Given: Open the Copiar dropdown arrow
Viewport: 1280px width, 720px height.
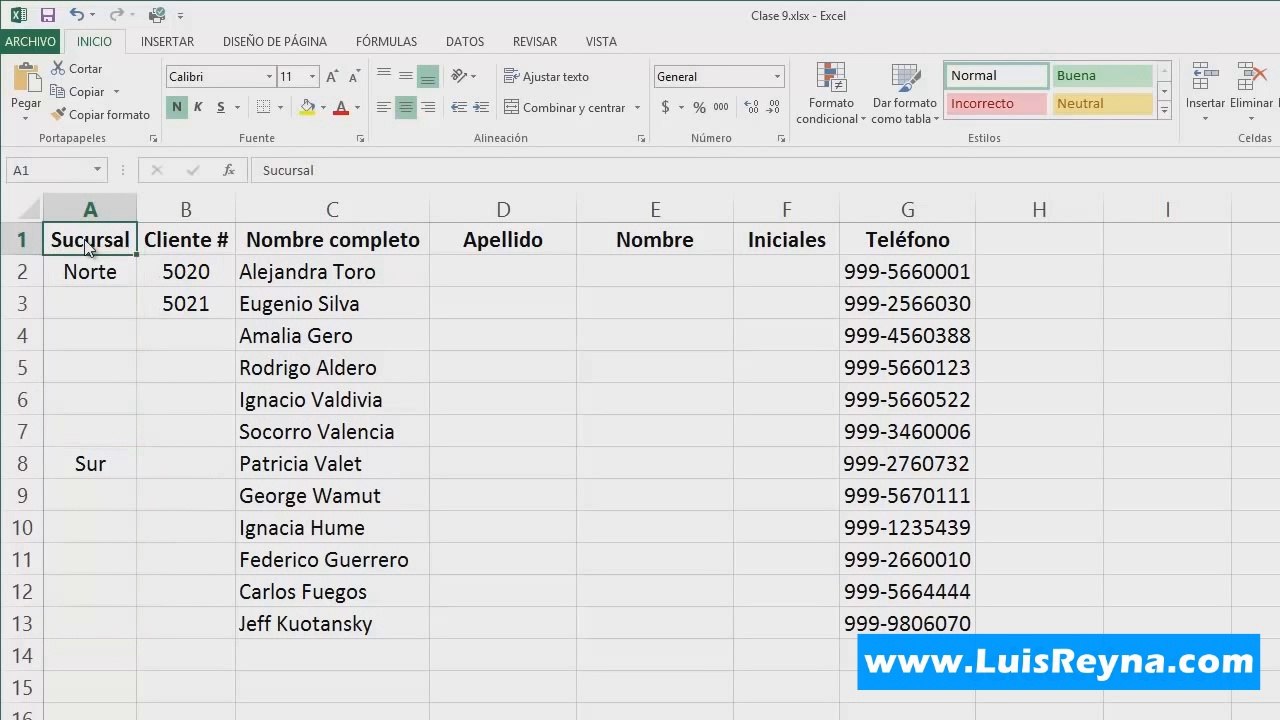Looking at the screenshot, I should pos(116,92).
